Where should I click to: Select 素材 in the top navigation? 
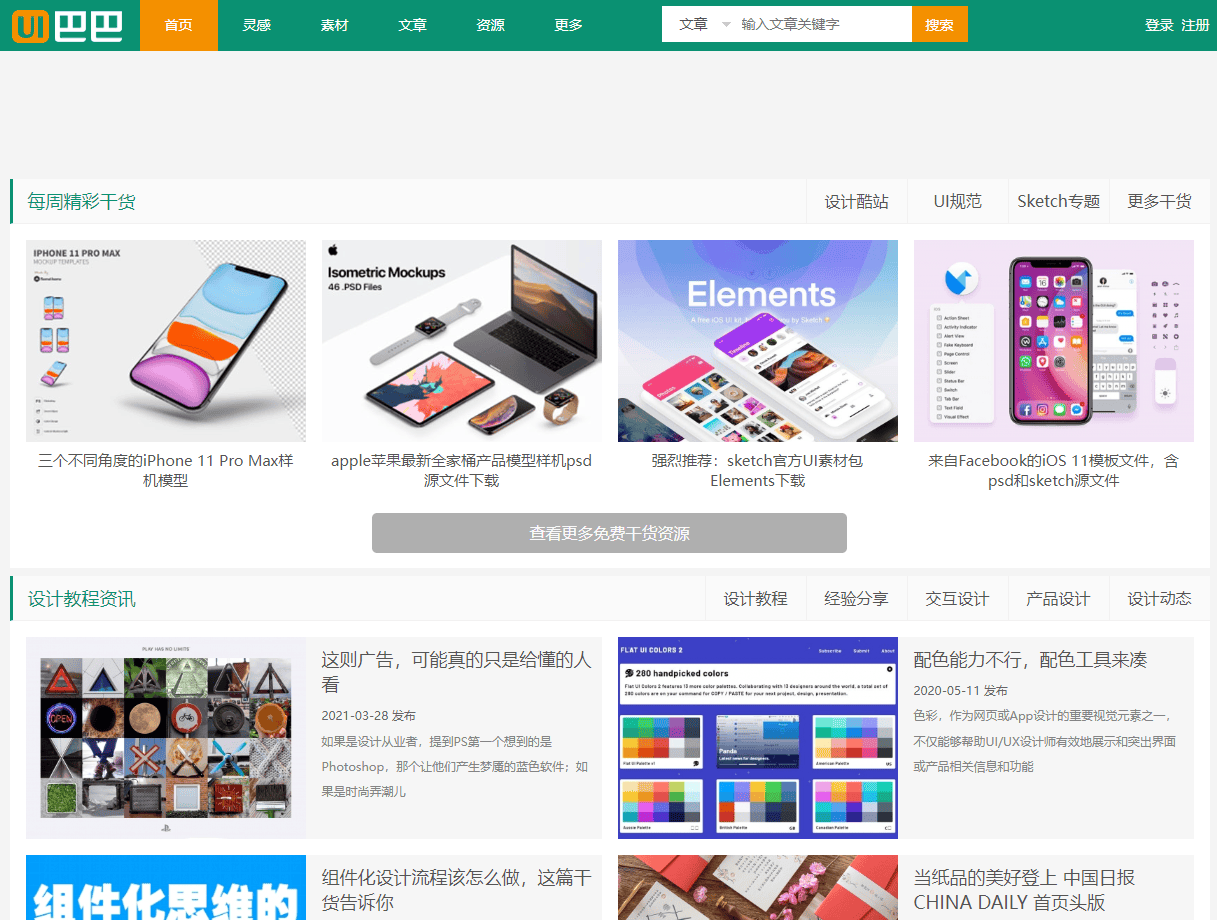click(x=335, y=25)
